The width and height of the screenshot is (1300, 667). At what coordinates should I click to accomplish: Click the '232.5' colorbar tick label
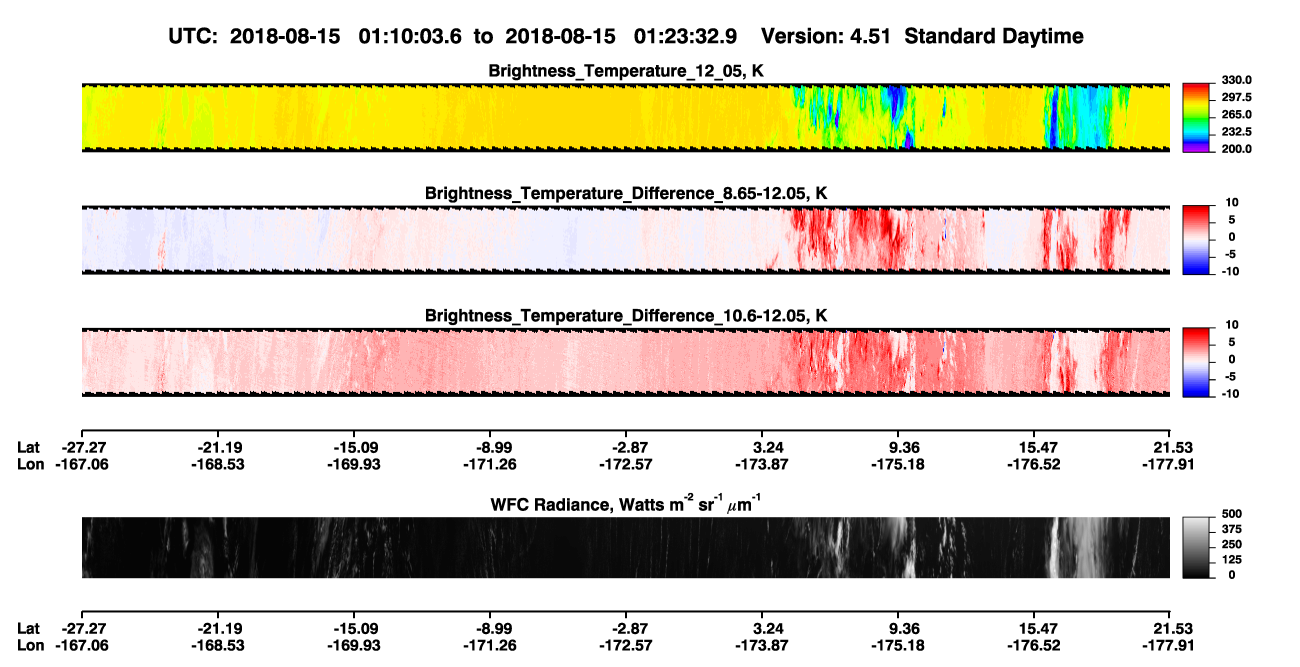(x=1237, y=132)
